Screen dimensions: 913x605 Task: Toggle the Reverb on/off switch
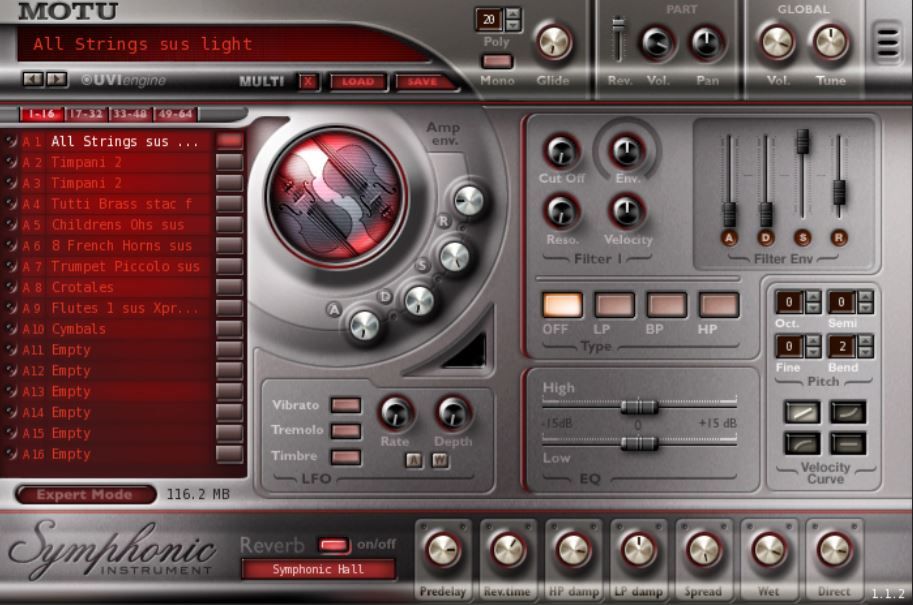coord(334,546)
